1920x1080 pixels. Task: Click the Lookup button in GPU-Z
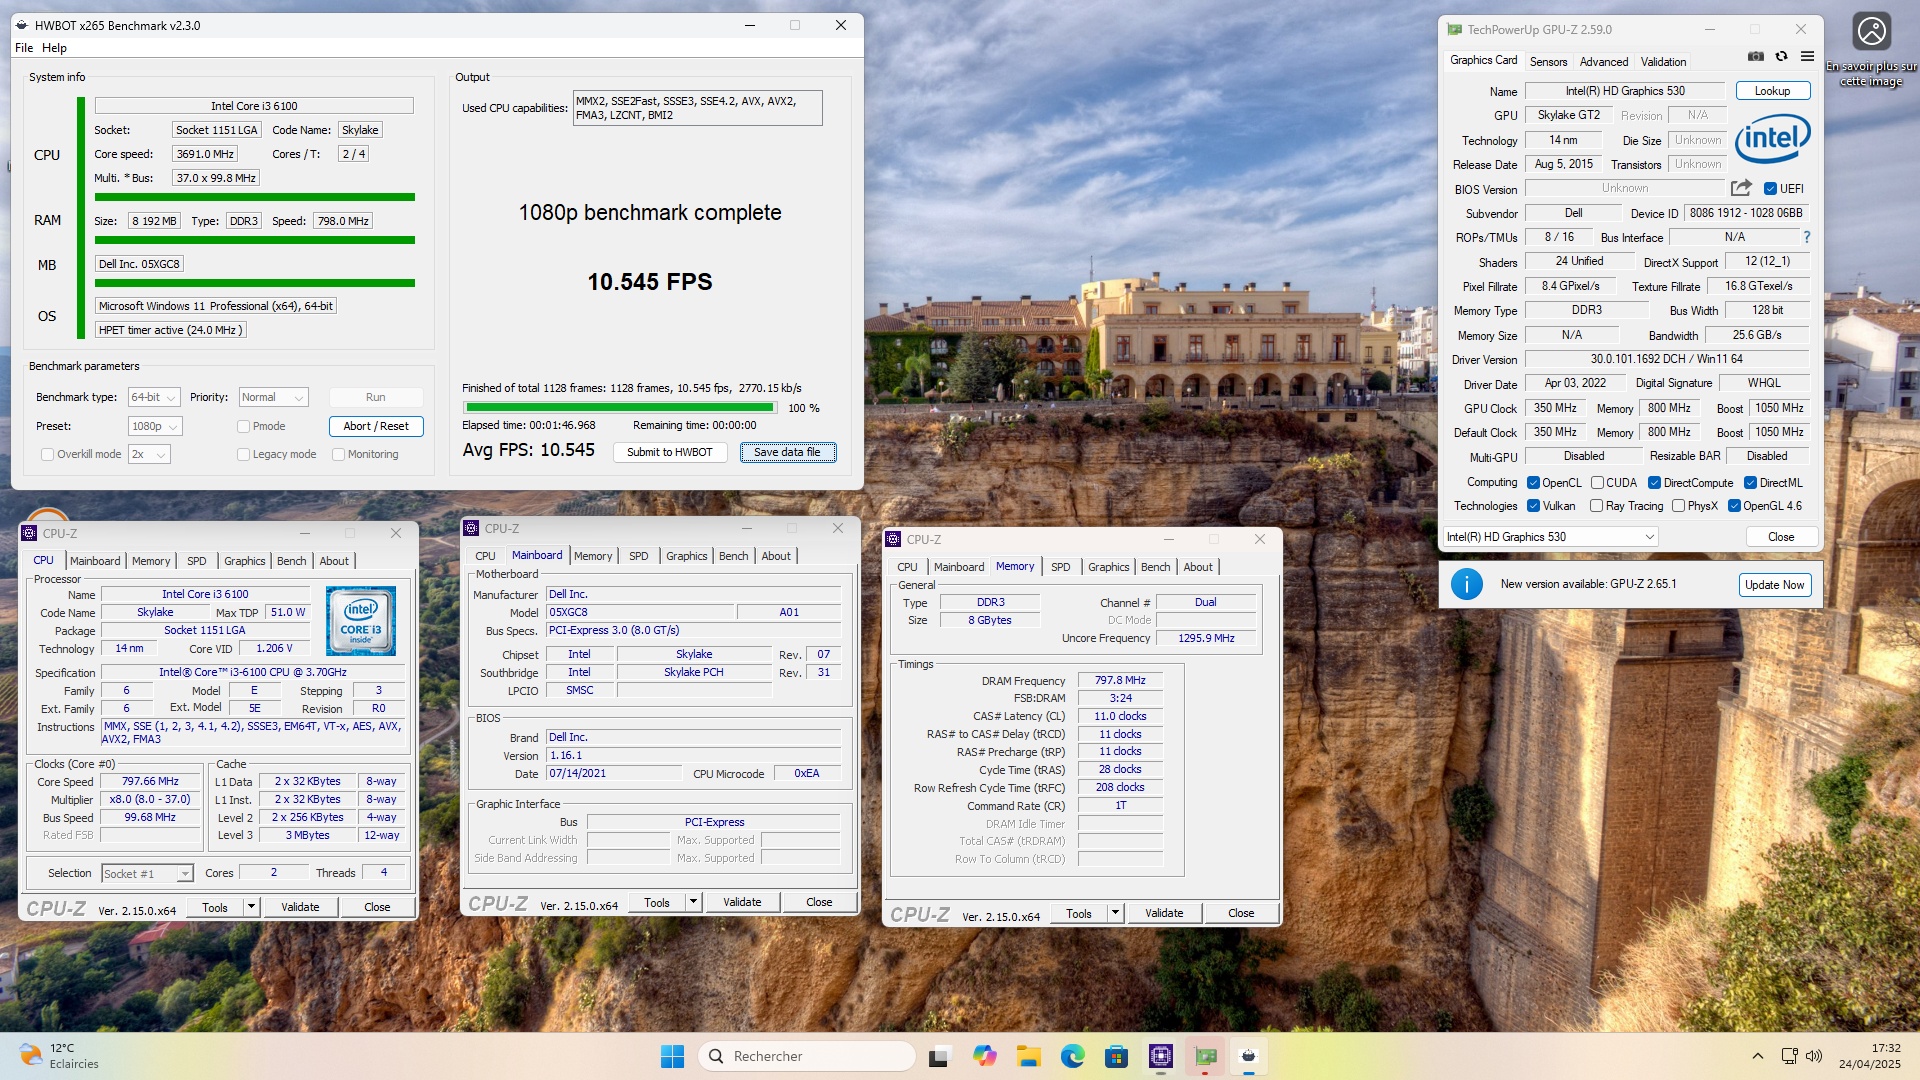pos(1772,91)
